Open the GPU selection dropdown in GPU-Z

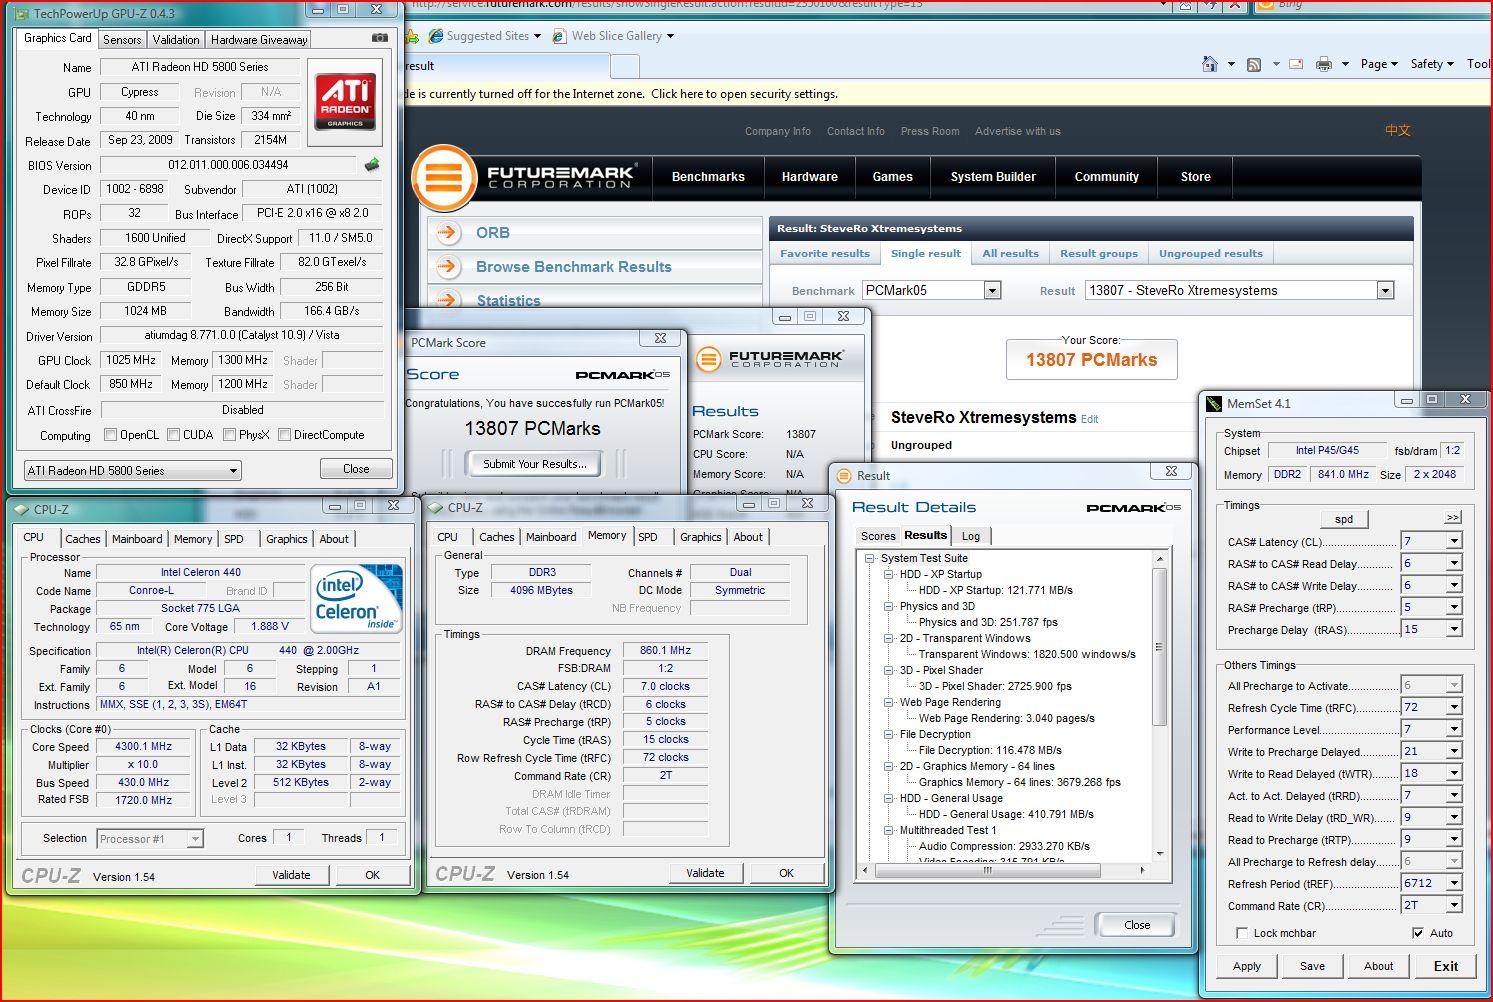[133, 471]
